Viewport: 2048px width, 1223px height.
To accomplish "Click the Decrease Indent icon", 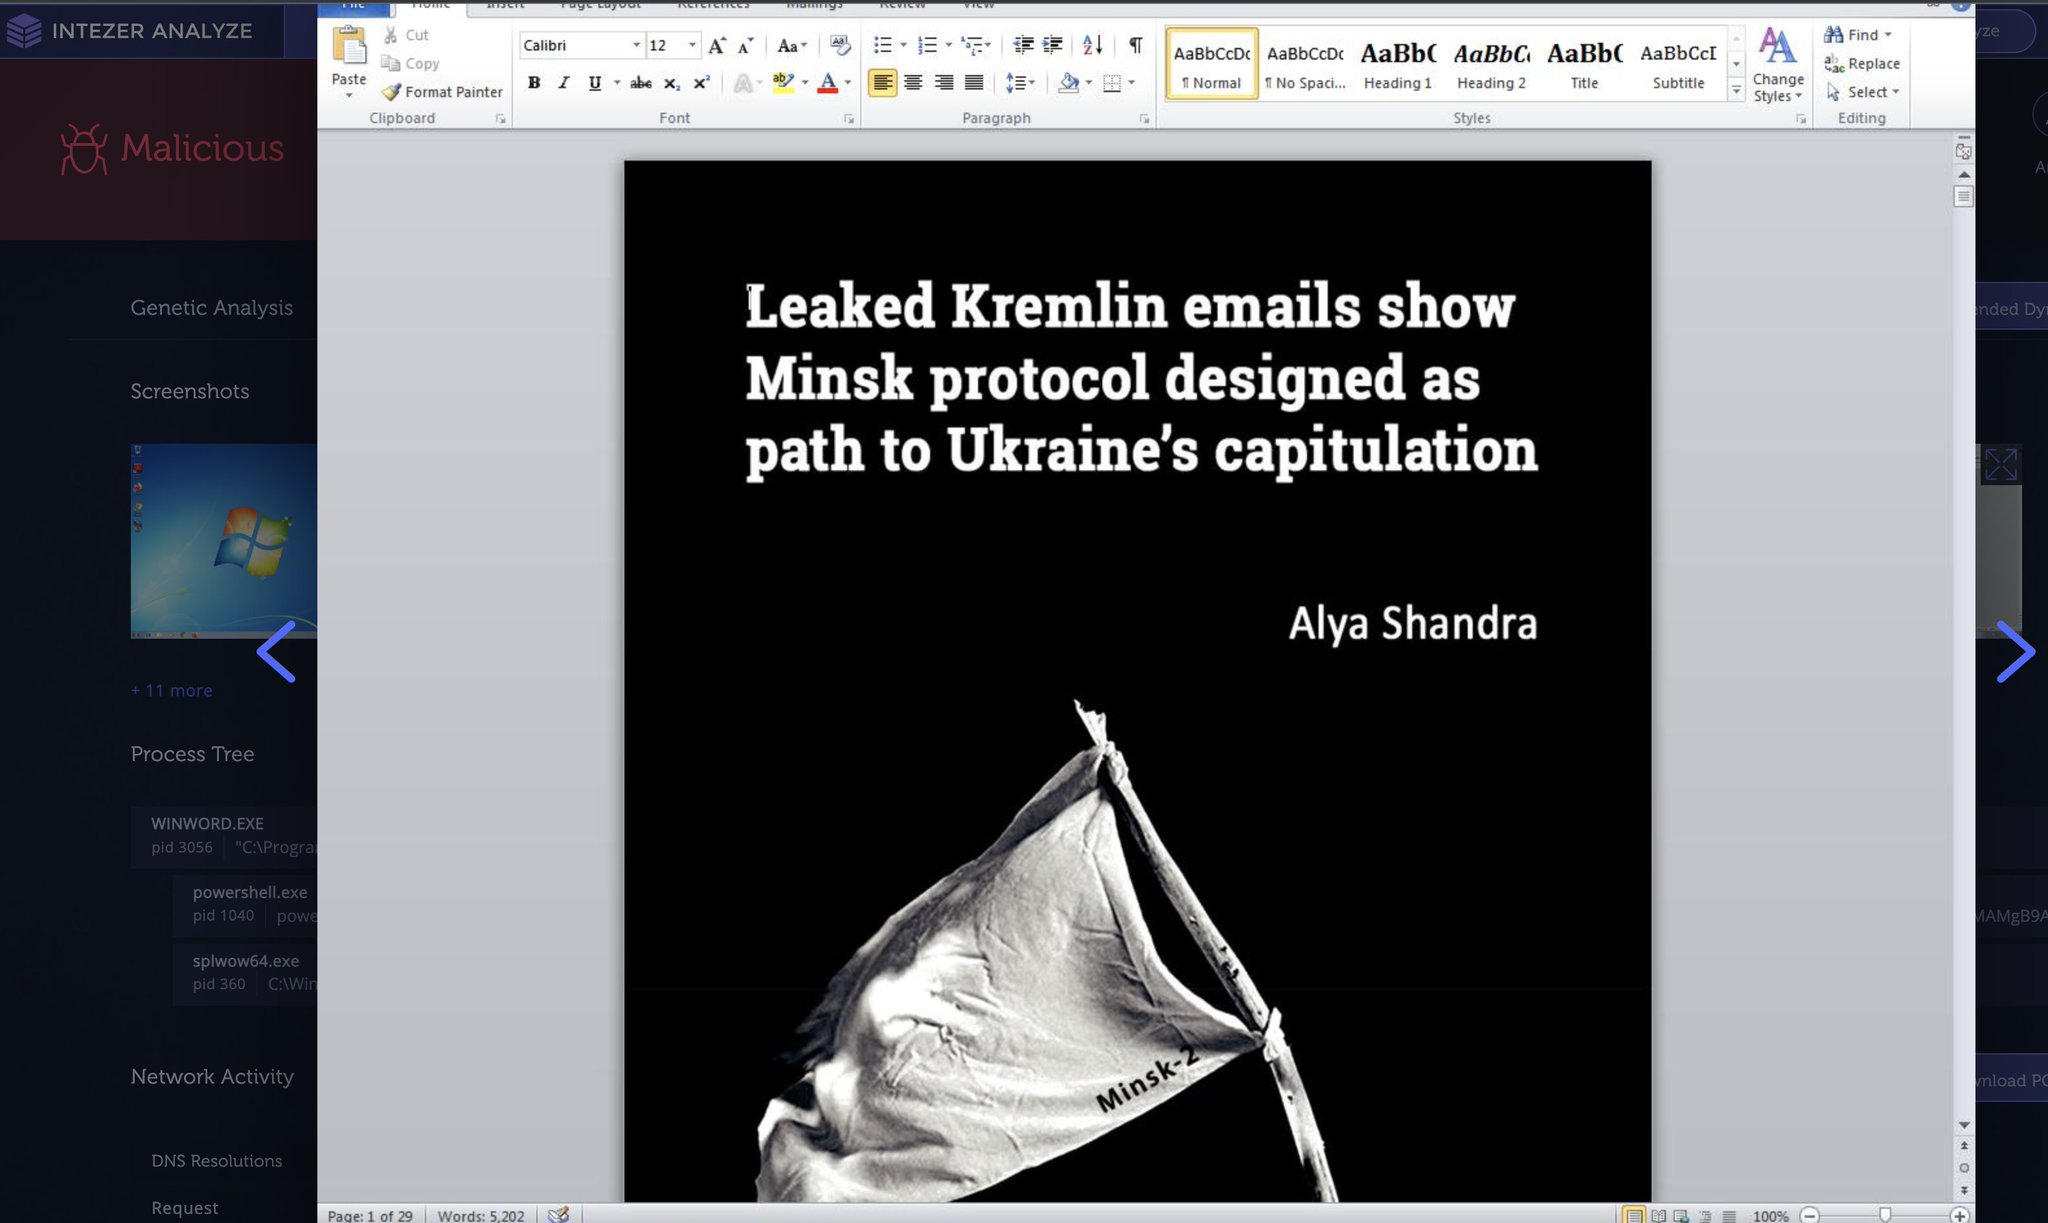I will tap(1023, 45).
